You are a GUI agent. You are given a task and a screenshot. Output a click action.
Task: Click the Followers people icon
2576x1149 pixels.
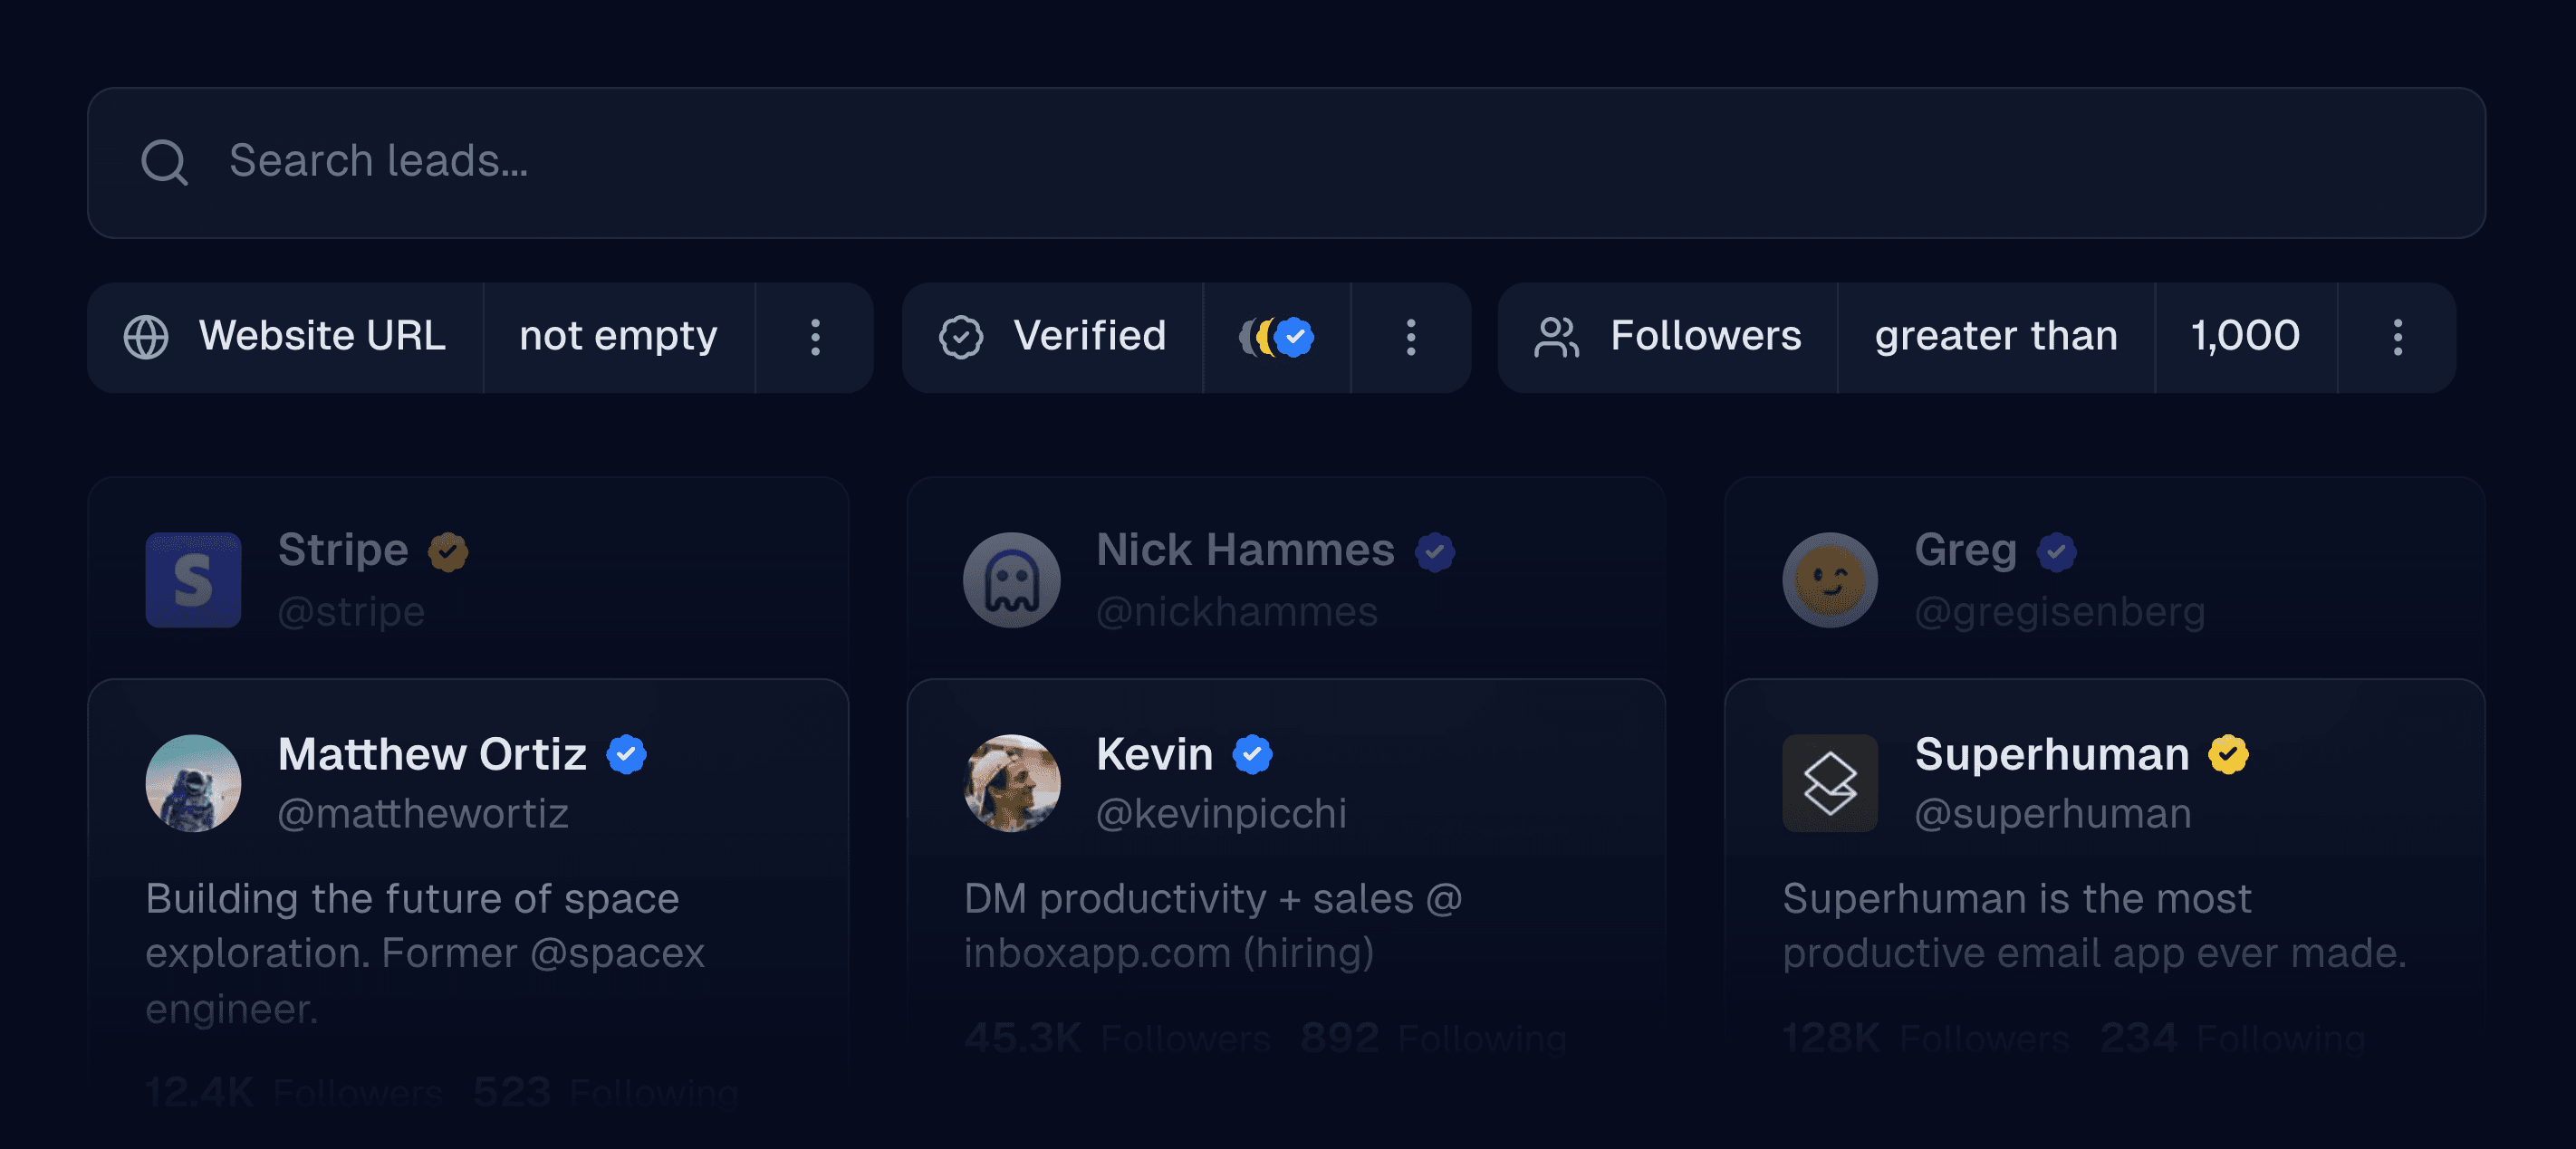1556,337
